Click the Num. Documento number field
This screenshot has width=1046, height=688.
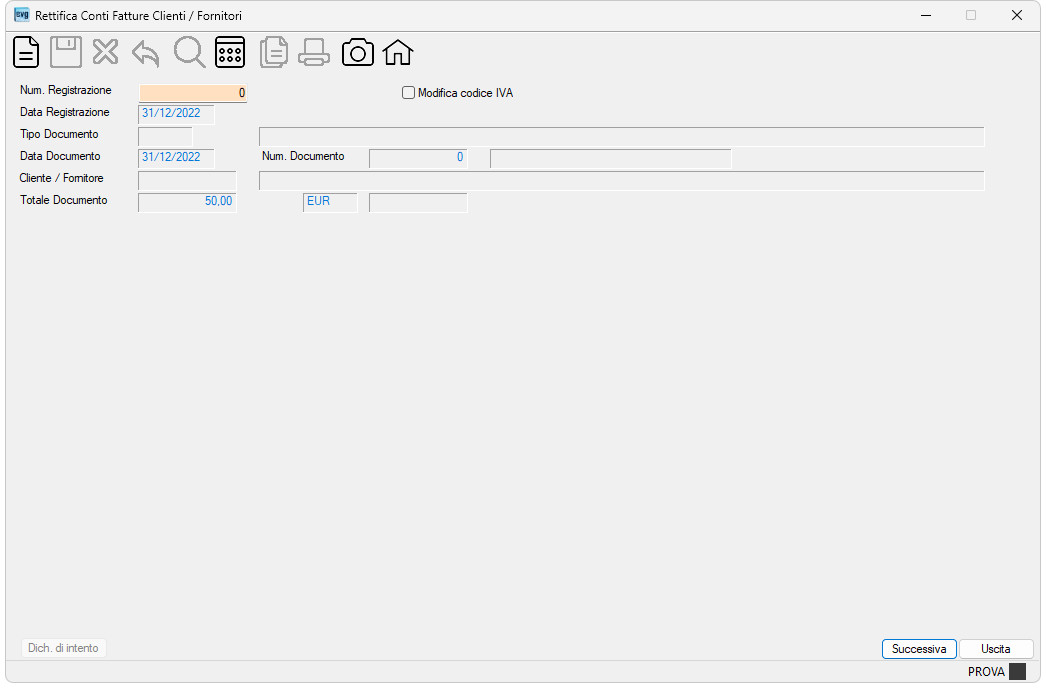418,158
